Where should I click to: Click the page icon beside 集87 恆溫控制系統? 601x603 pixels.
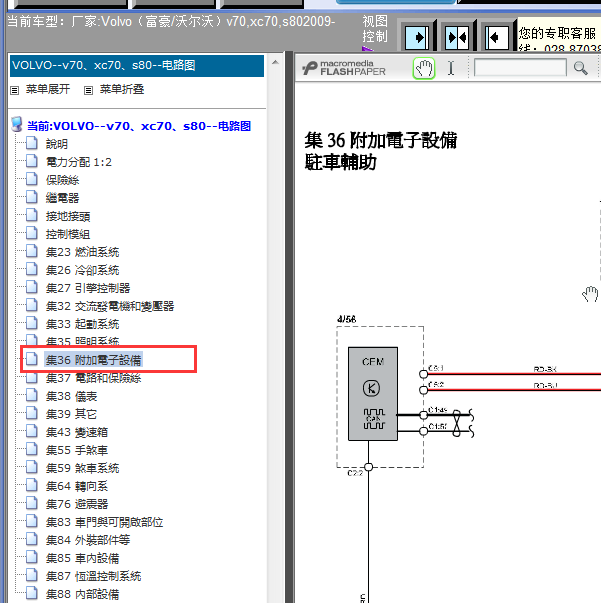pos(32,575)
